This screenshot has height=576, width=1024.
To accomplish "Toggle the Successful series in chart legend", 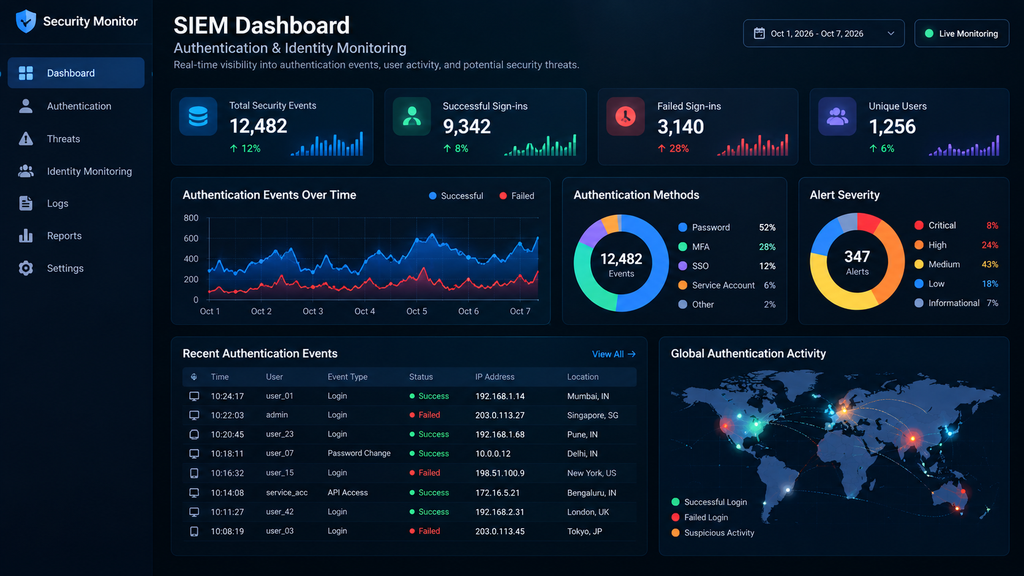I will 456,195.
